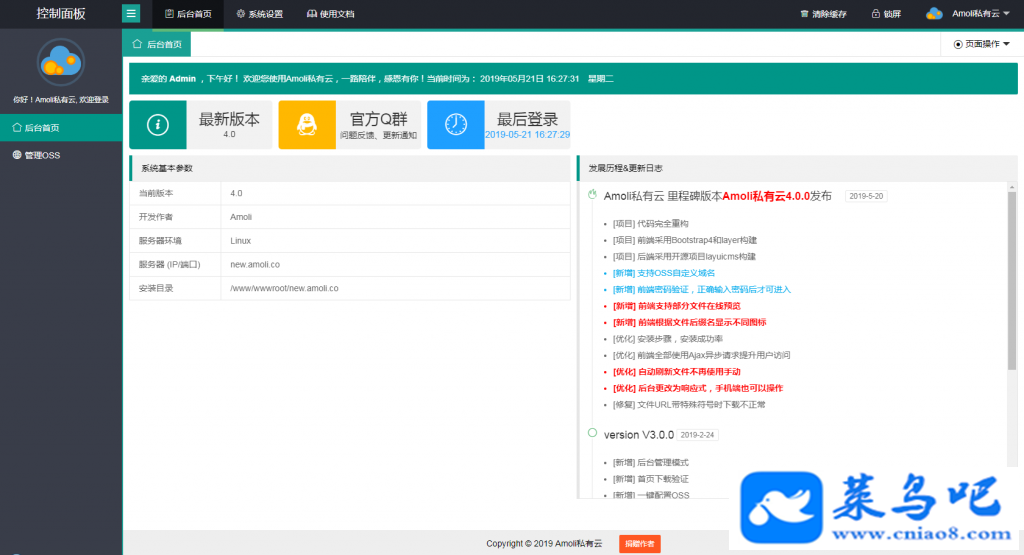1024x555 pixels.
Task: Click the update log vertical scrollbar
Action: pyautogui.click(x=1012, y=281)
